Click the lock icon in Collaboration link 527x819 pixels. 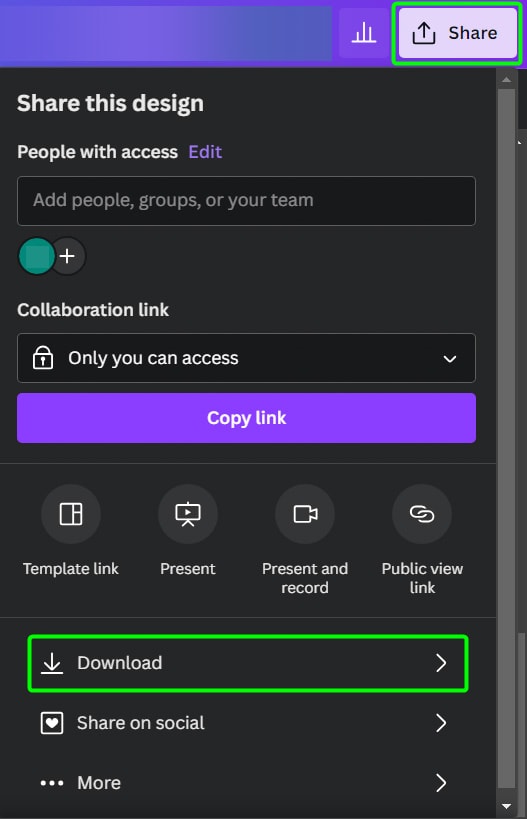(x=43, y=358)
